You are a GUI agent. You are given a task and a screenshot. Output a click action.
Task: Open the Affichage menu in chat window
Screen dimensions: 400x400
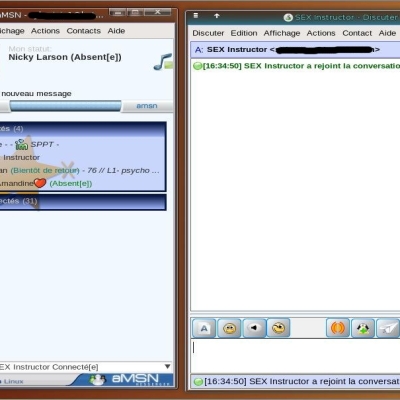tap(282, 33)
